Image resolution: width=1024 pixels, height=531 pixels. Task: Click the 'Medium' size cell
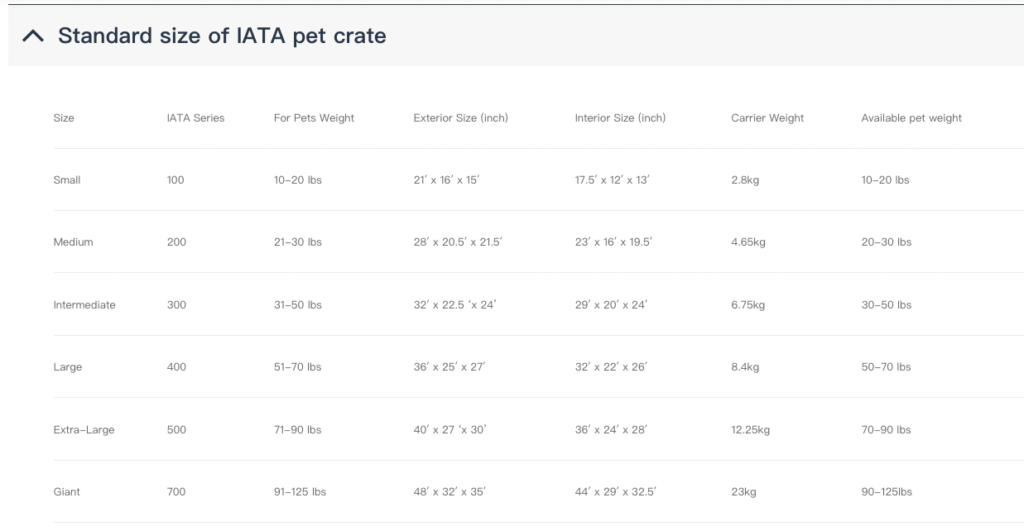(73, 242)
